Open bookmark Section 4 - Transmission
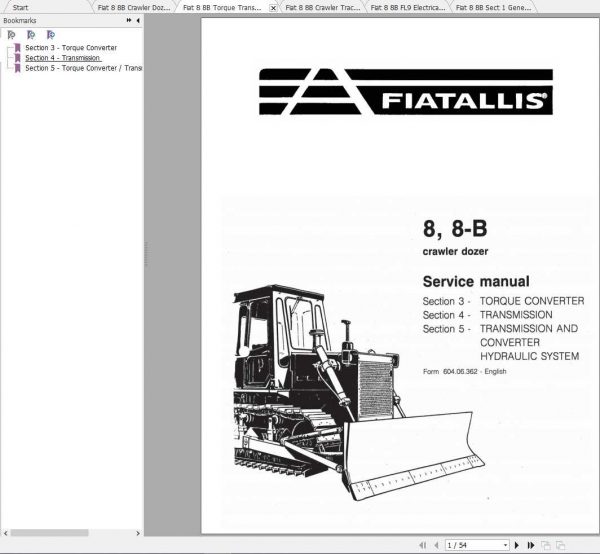 (63, 58)
